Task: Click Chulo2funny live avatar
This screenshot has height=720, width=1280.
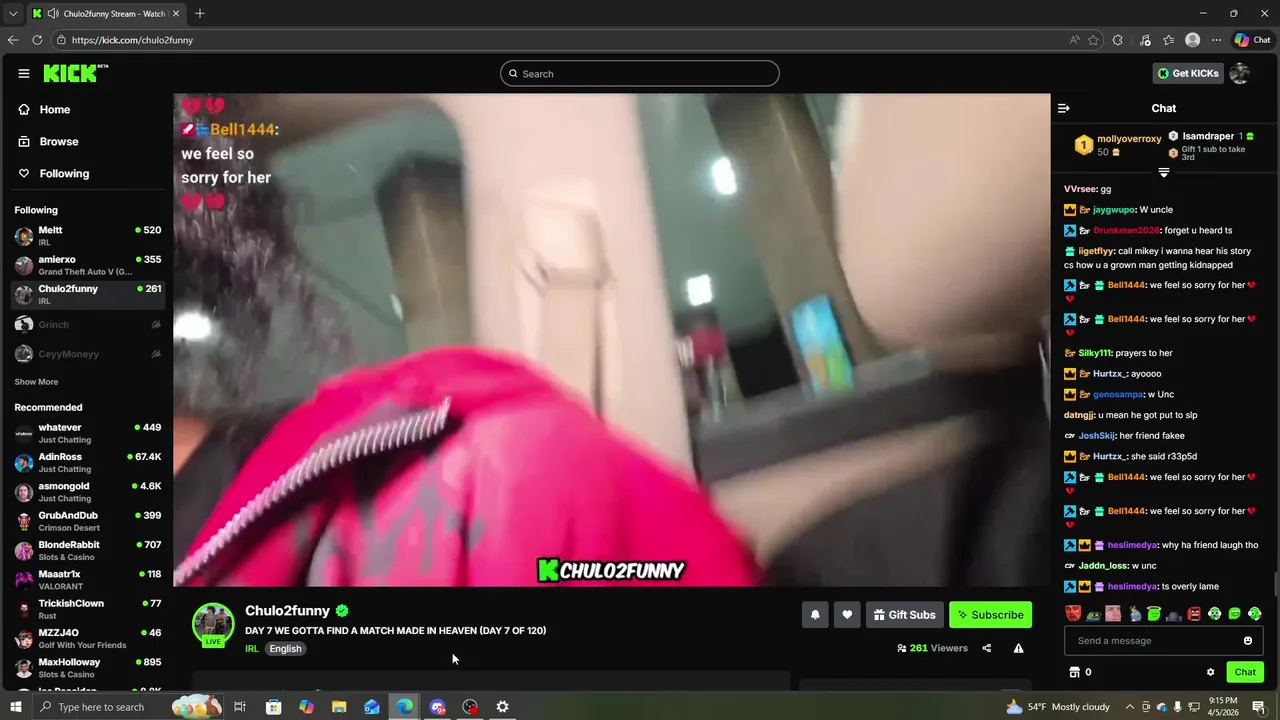Action: pos(213,625)
